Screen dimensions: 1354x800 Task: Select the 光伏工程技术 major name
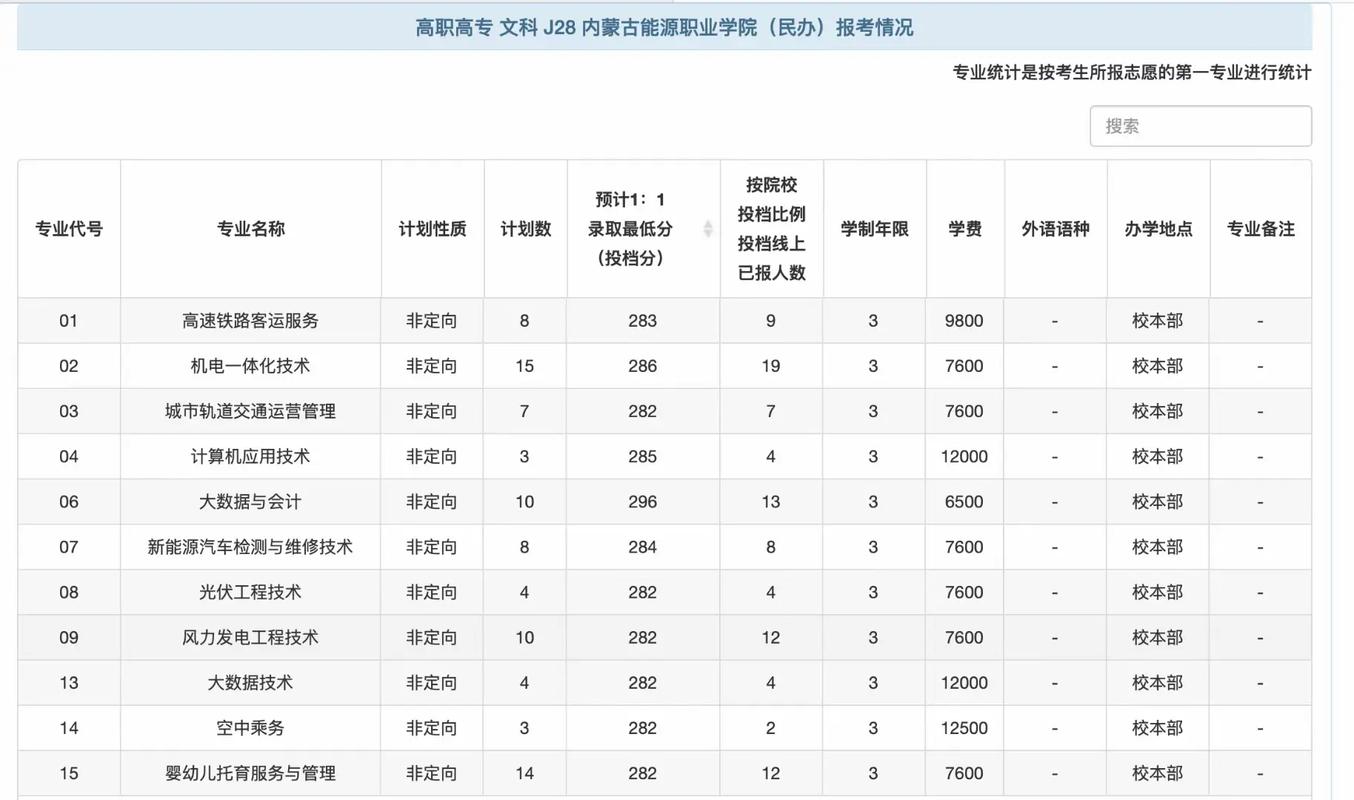tap(251, 592)
